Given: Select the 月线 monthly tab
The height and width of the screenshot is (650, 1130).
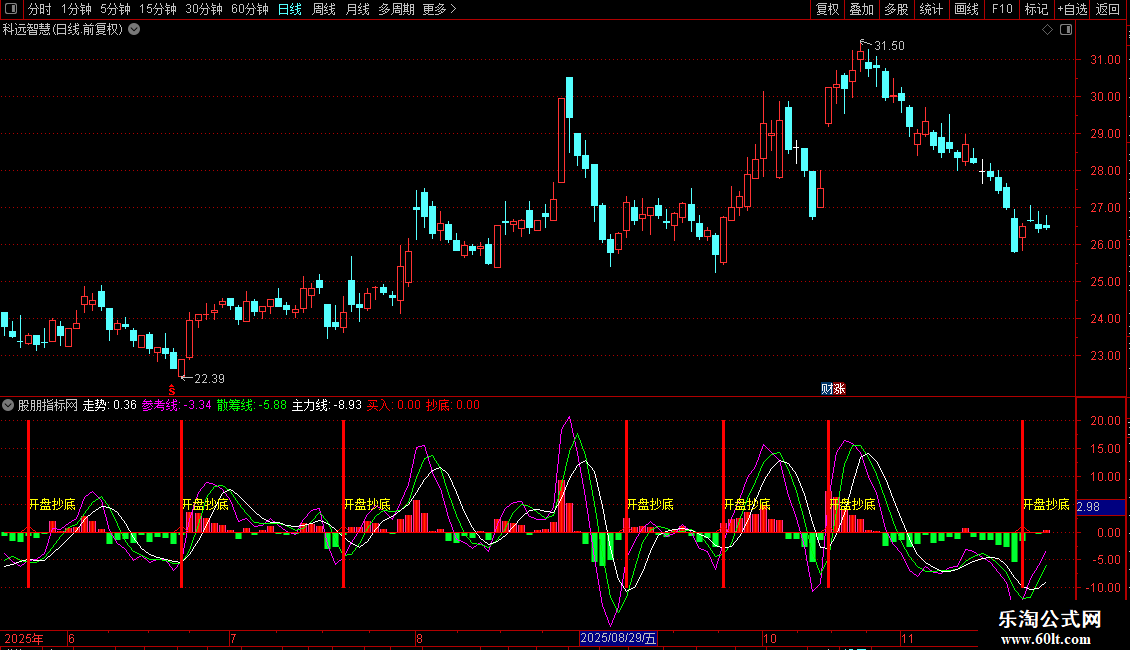Looking at the screenshot, I should tap(357, 9).
